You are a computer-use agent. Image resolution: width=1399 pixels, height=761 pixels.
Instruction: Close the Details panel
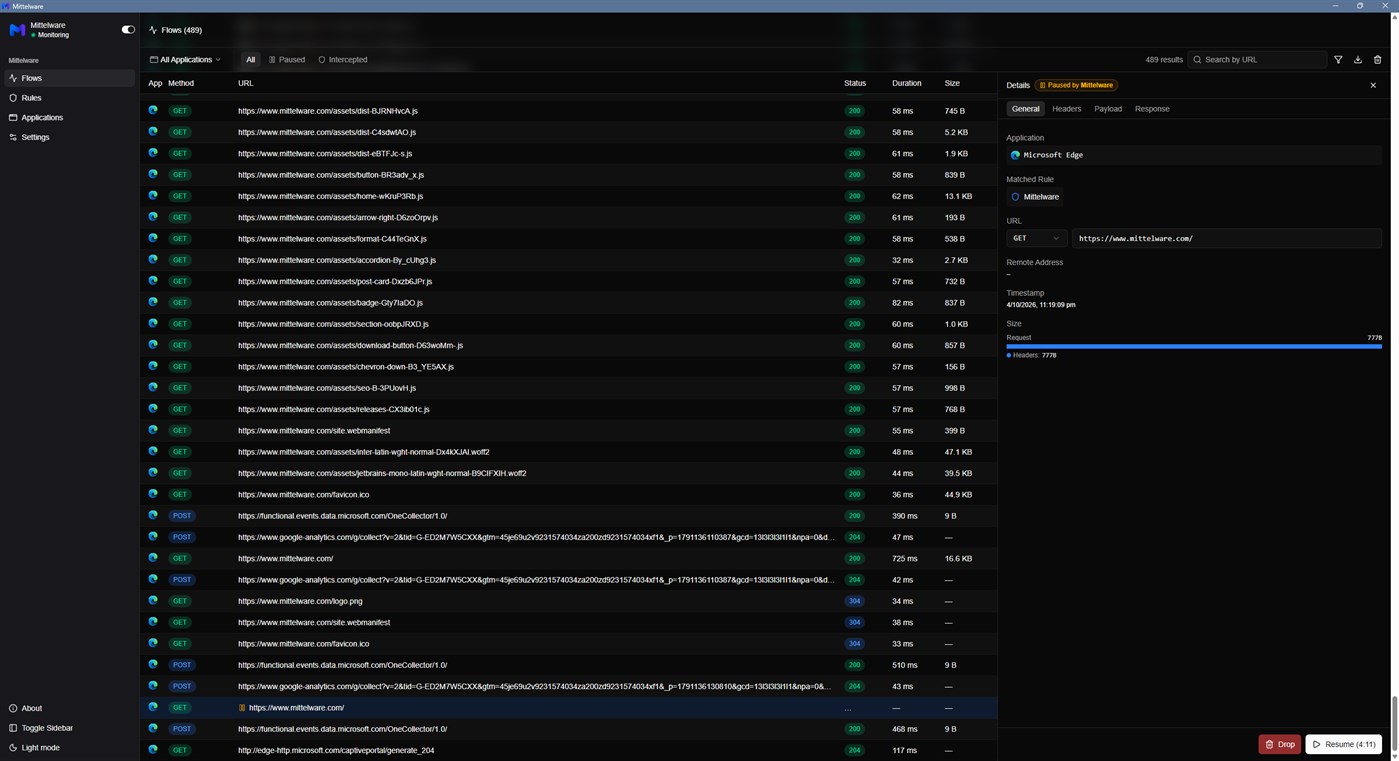coord(1373,85)
